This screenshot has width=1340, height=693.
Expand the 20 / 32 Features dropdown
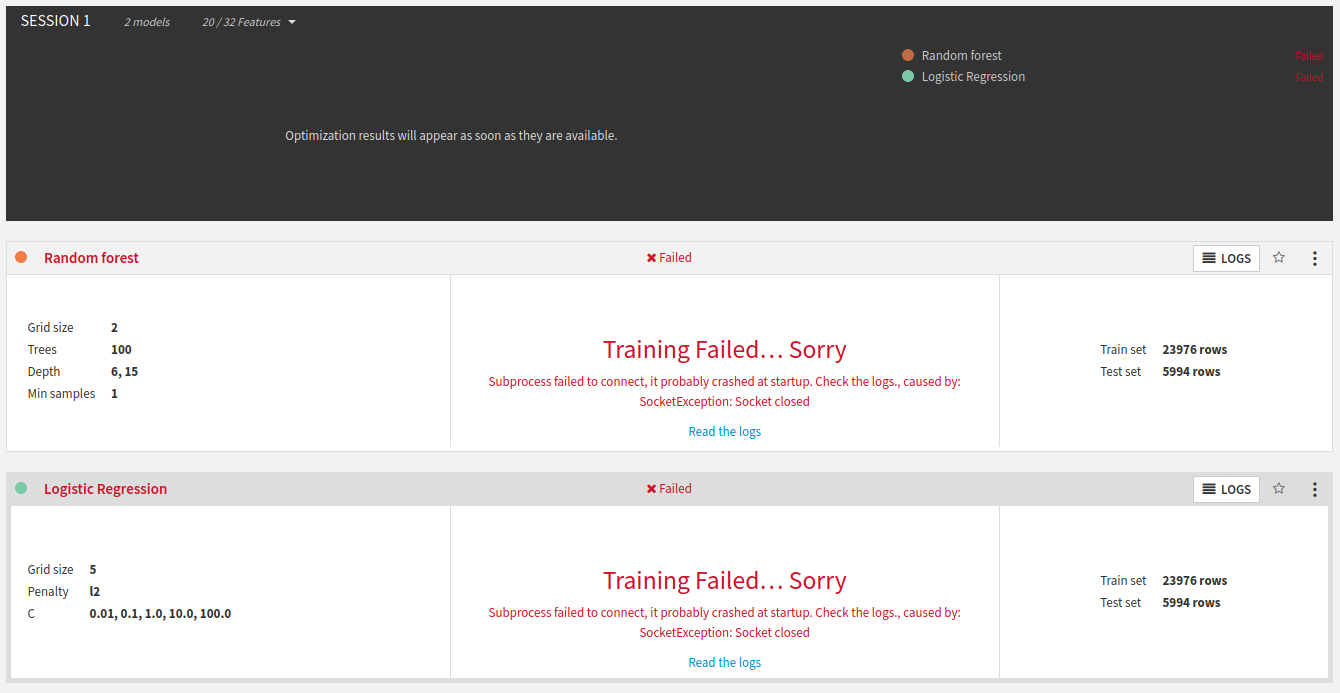coord(249,22)
